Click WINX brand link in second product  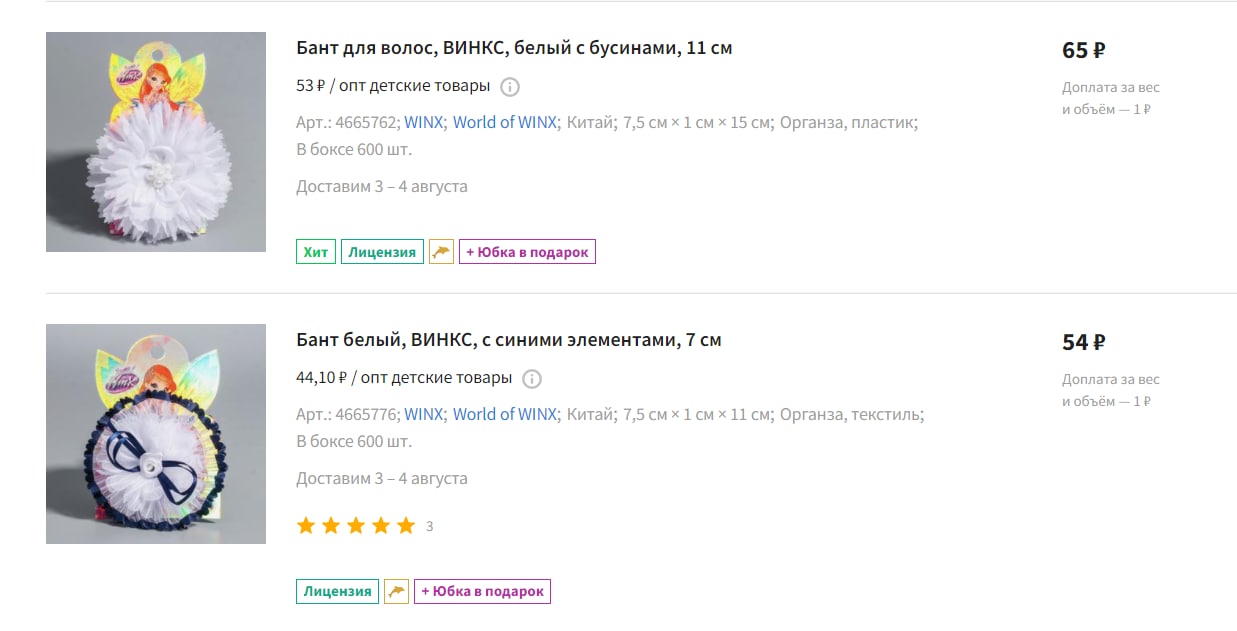pos(424,414)
